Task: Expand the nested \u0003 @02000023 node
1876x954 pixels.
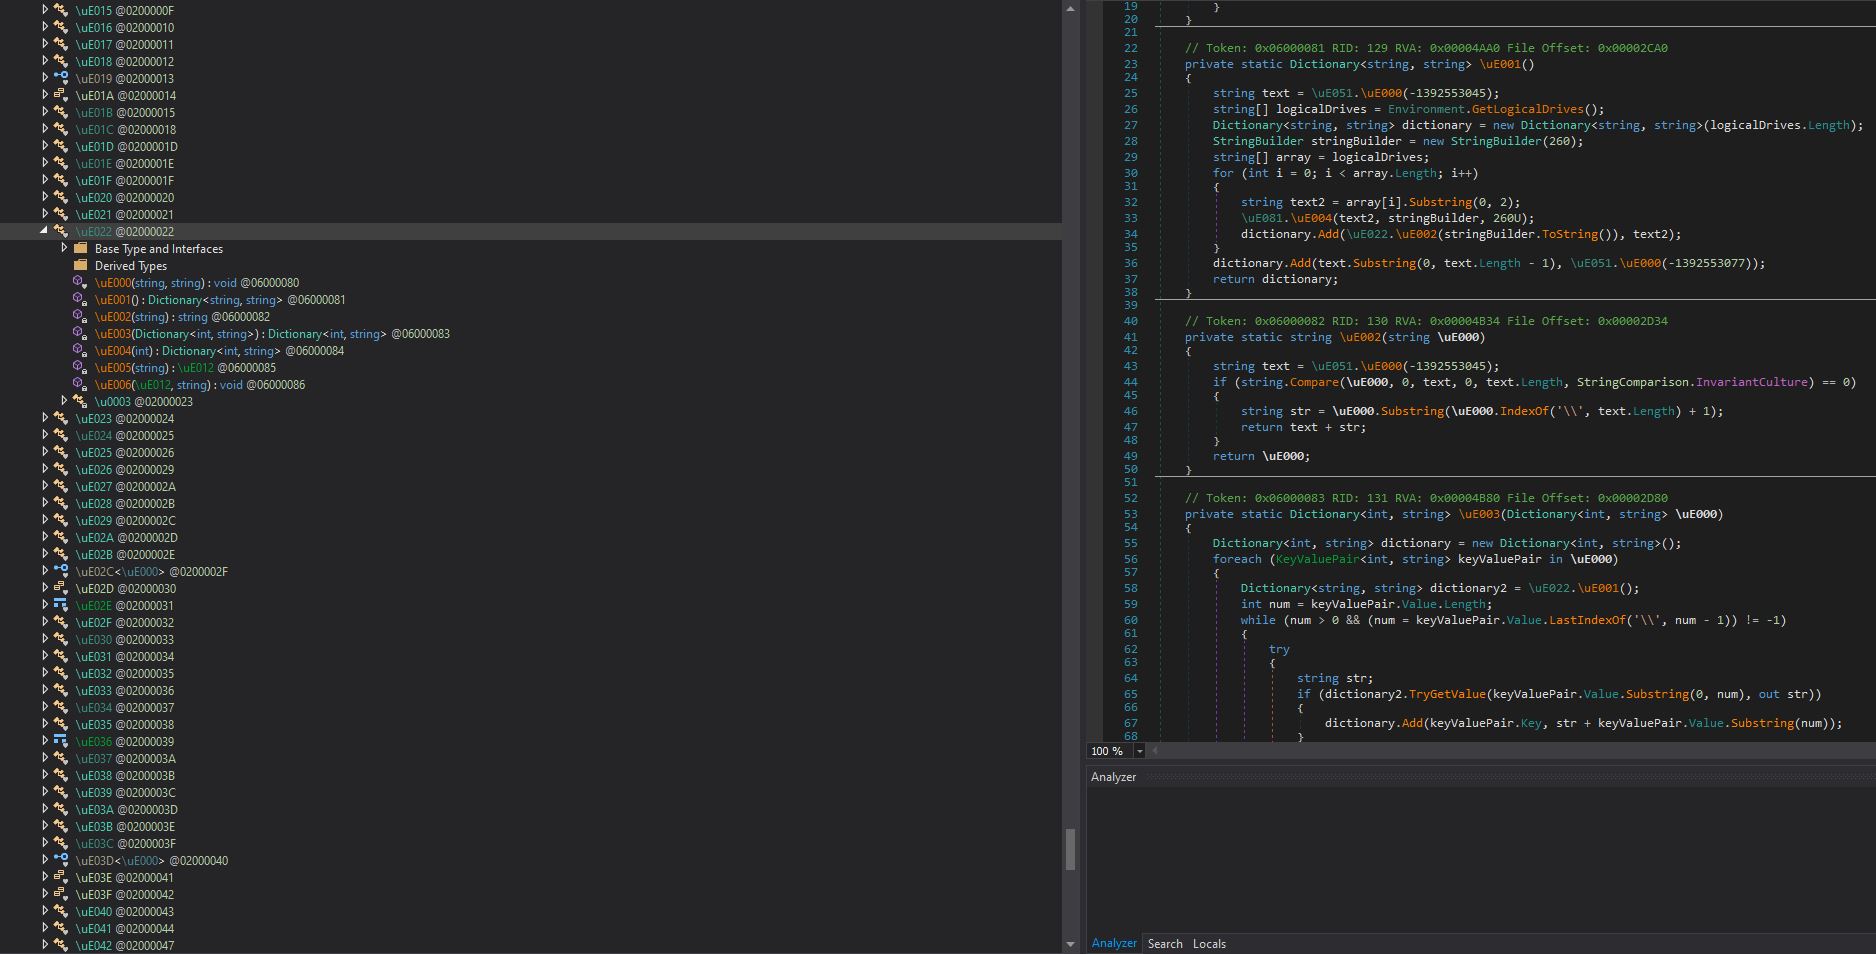Action: [x=64, y=401]
